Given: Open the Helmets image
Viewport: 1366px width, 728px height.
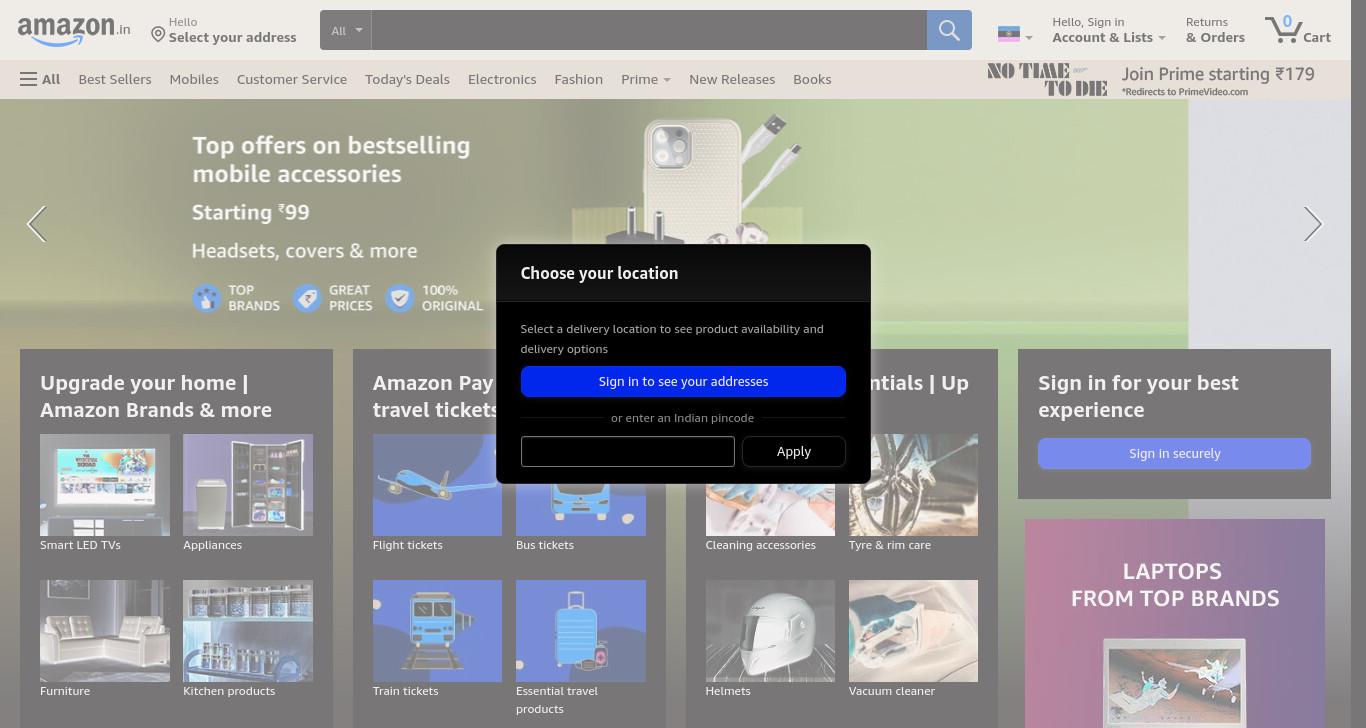Looking at the screenshot, I should (x=770, y=631).
